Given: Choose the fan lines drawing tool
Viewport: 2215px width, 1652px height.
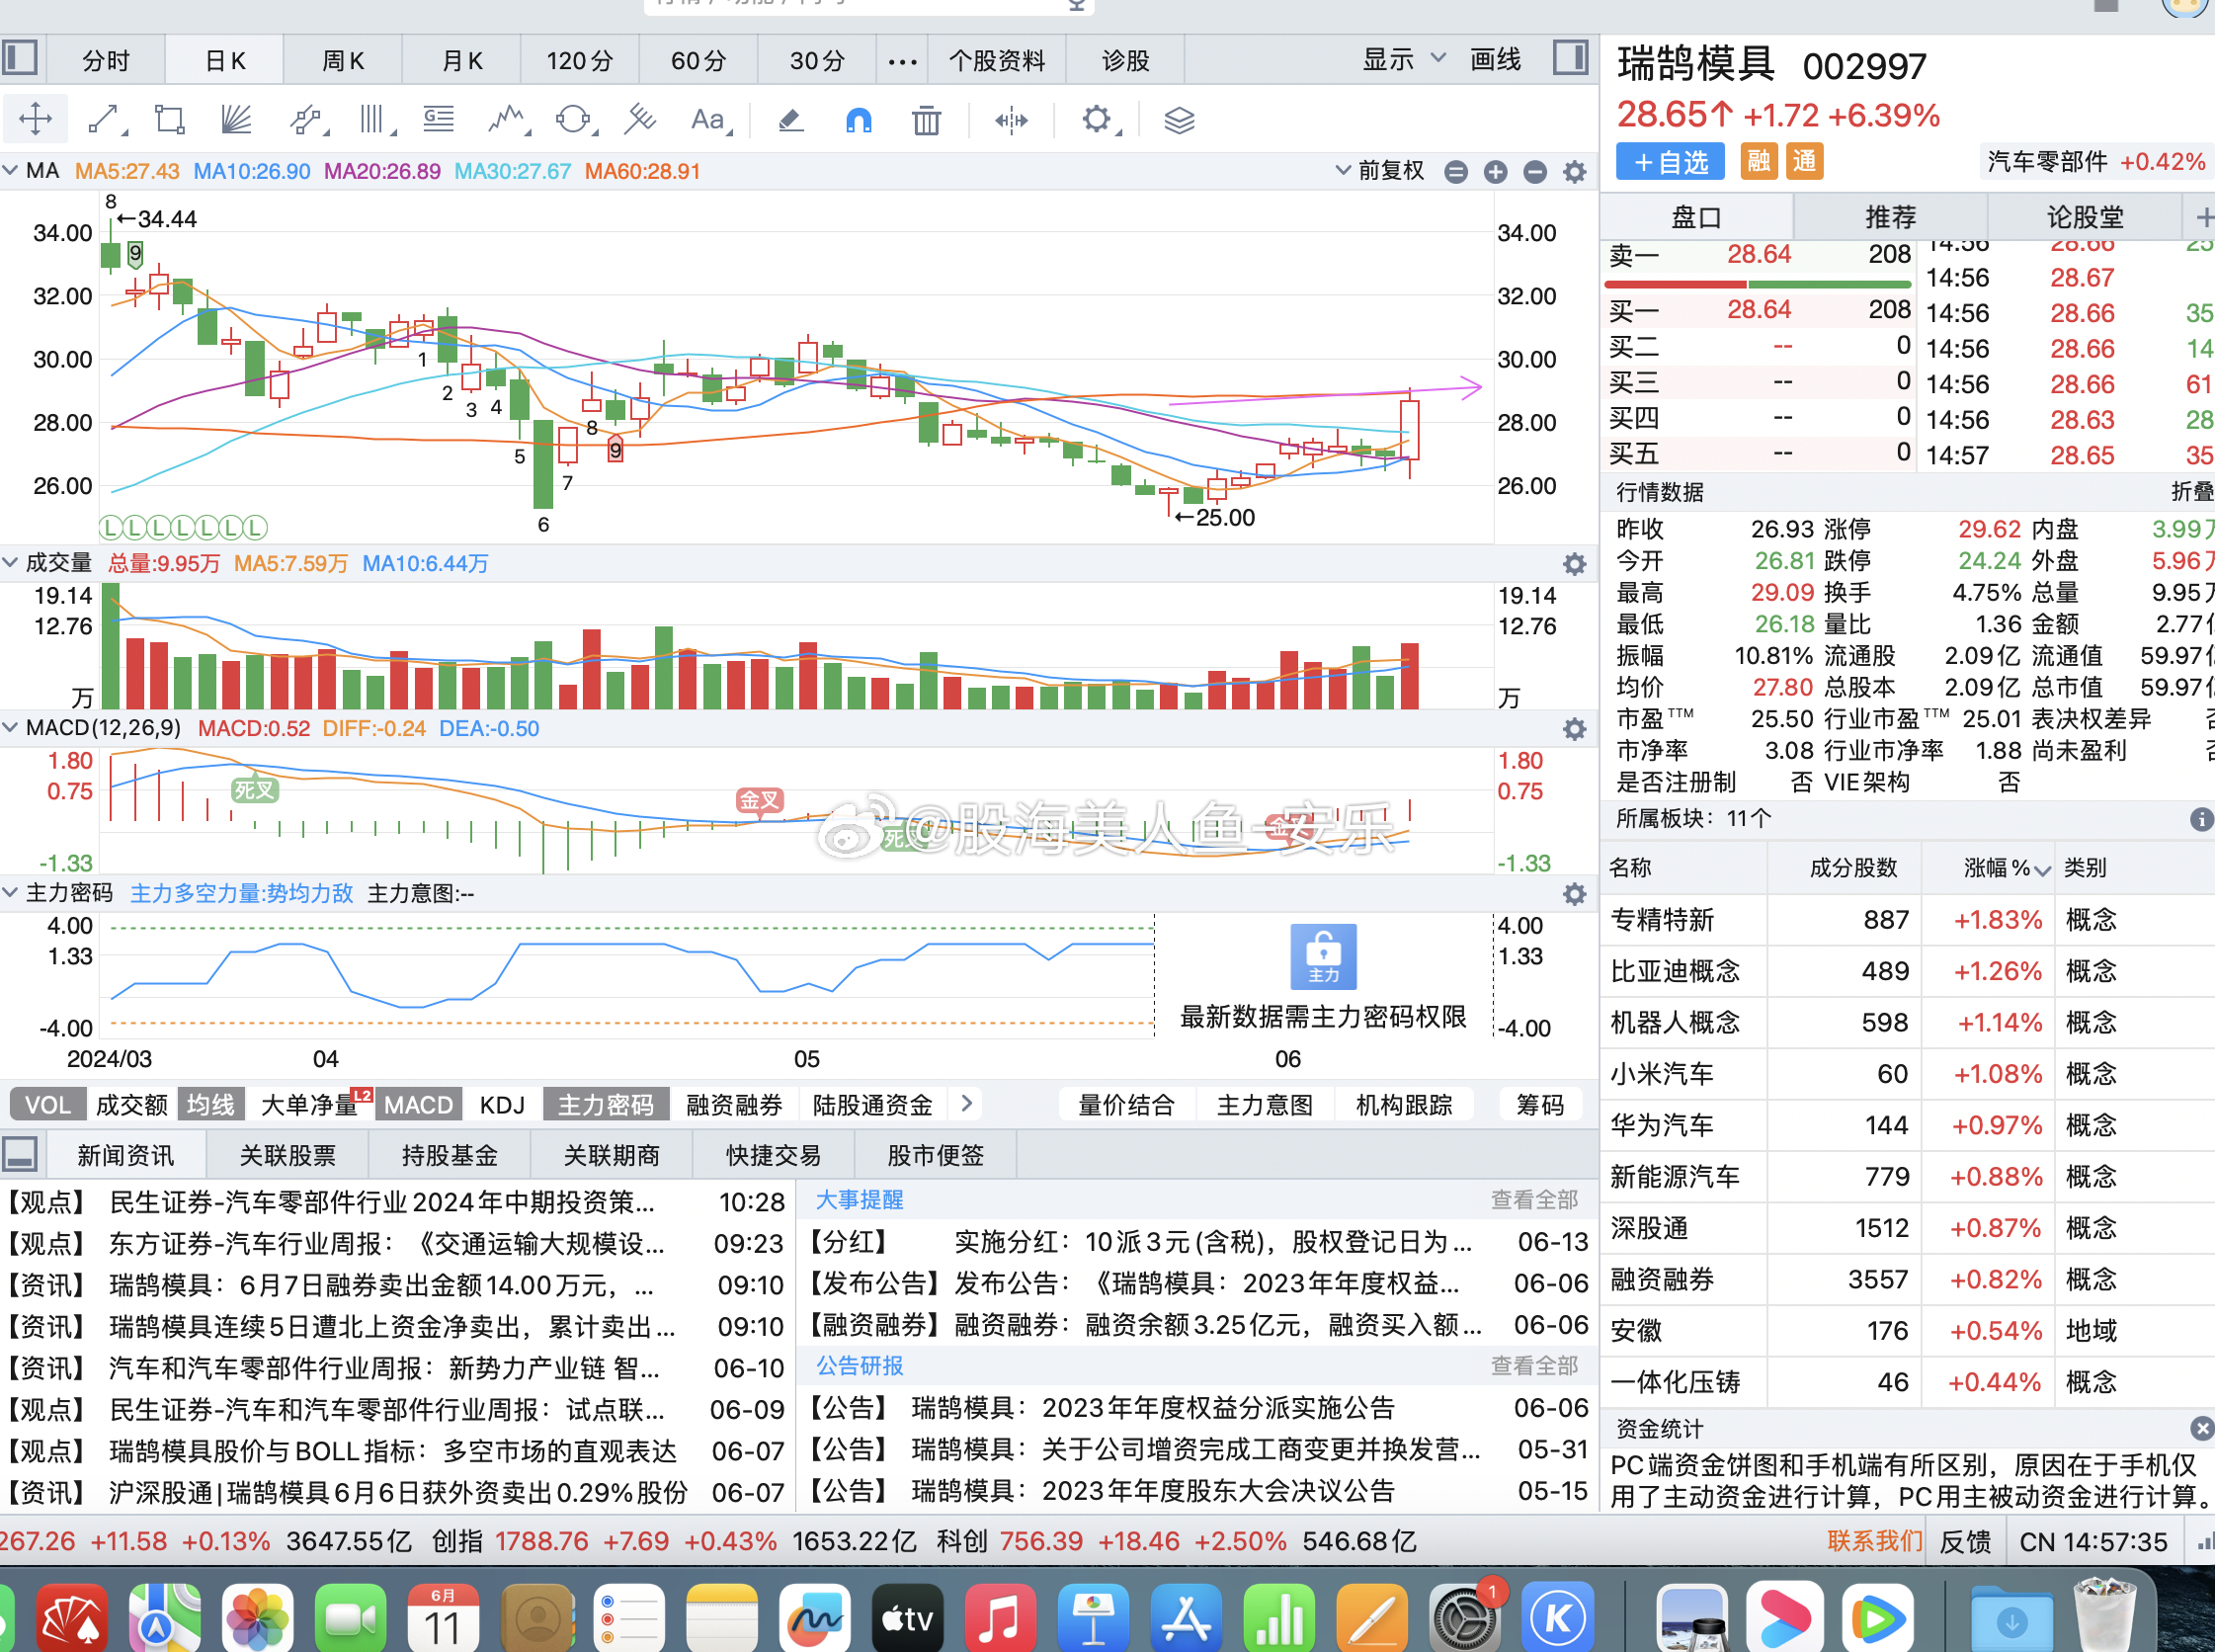Looking at the screenshot, I should point(236,120).
